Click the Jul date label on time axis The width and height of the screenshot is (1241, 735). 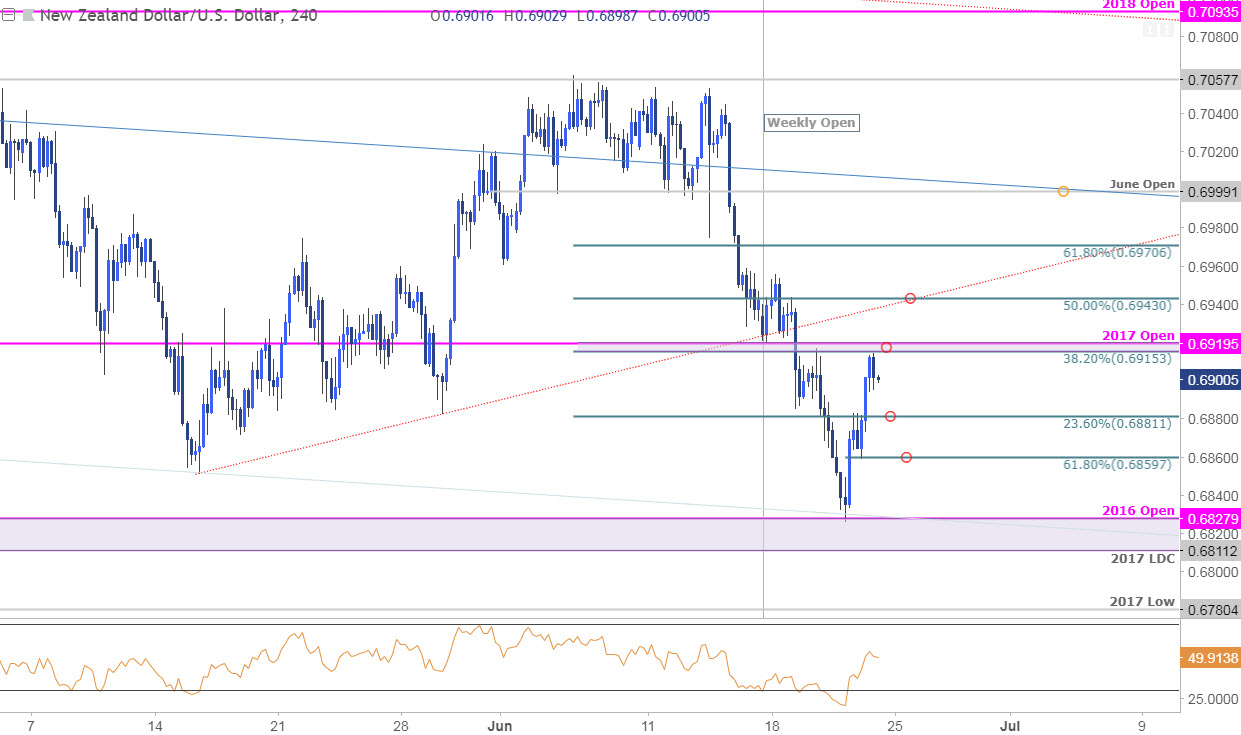coord(1012,726)
